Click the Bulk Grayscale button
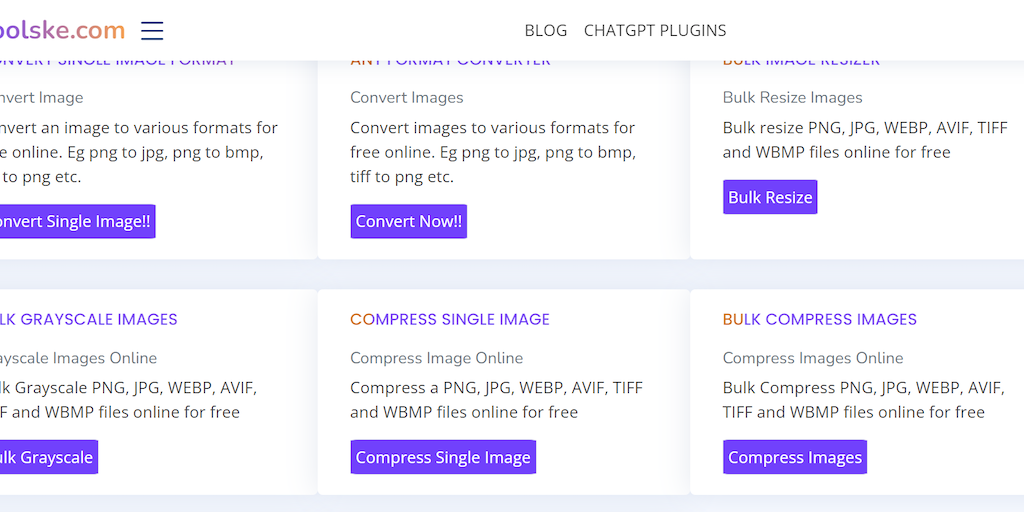1024x512 pixels. point(46,457)
